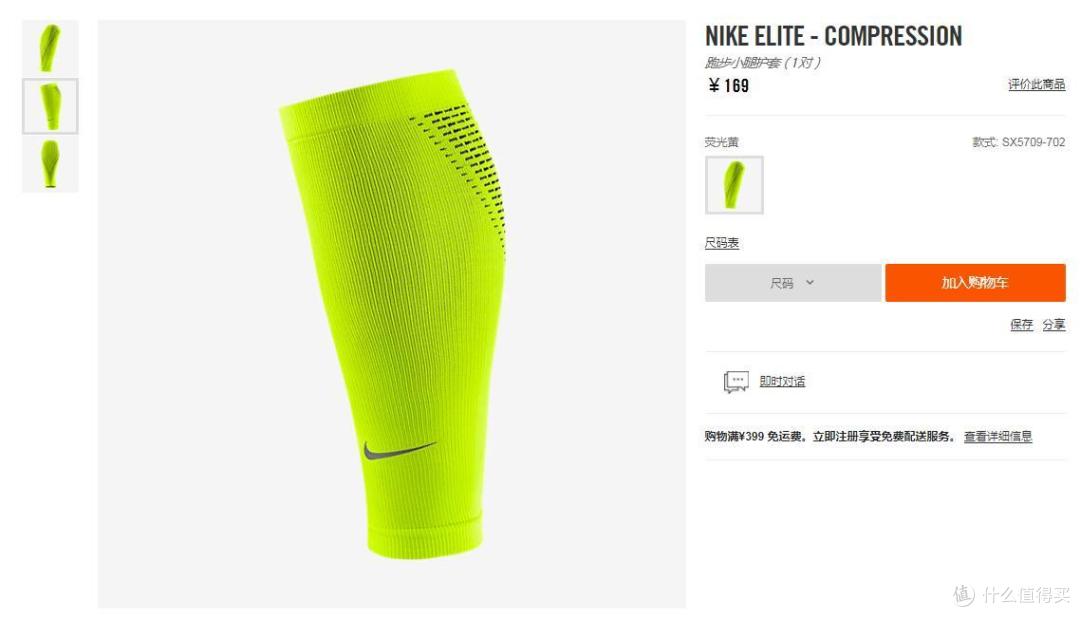This screenshot has height=617, width=1080.
Task: Click the 加入购物车 add to cart button
Action: [975, 282]
